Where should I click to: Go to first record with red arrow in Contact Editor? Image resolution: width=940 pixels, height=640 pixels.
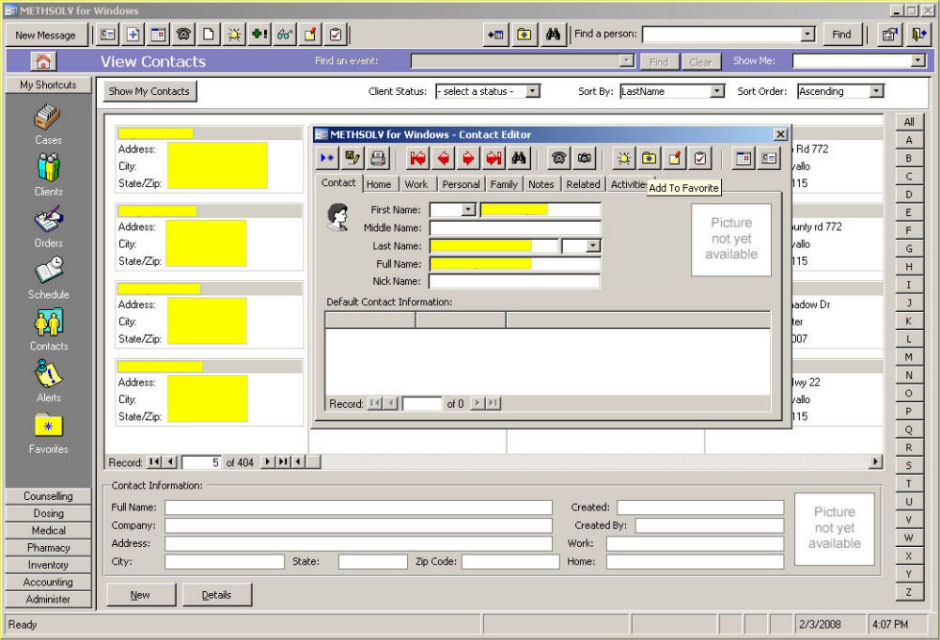pos(418,158)
